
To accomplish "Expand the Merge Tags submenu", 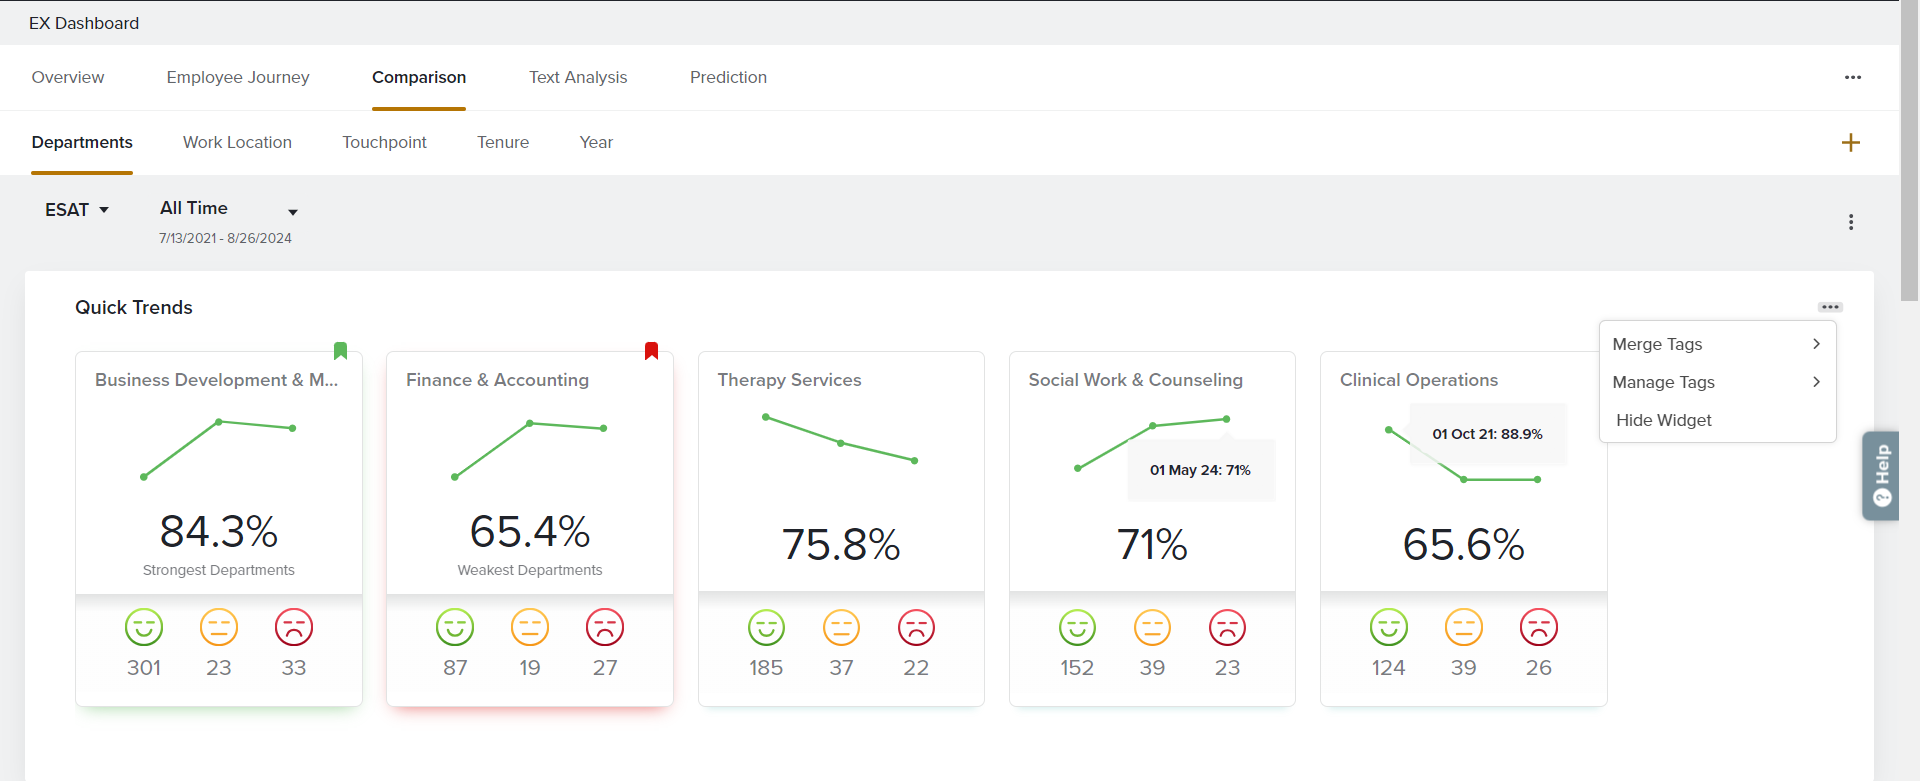I will click(x=1716, y=344).
